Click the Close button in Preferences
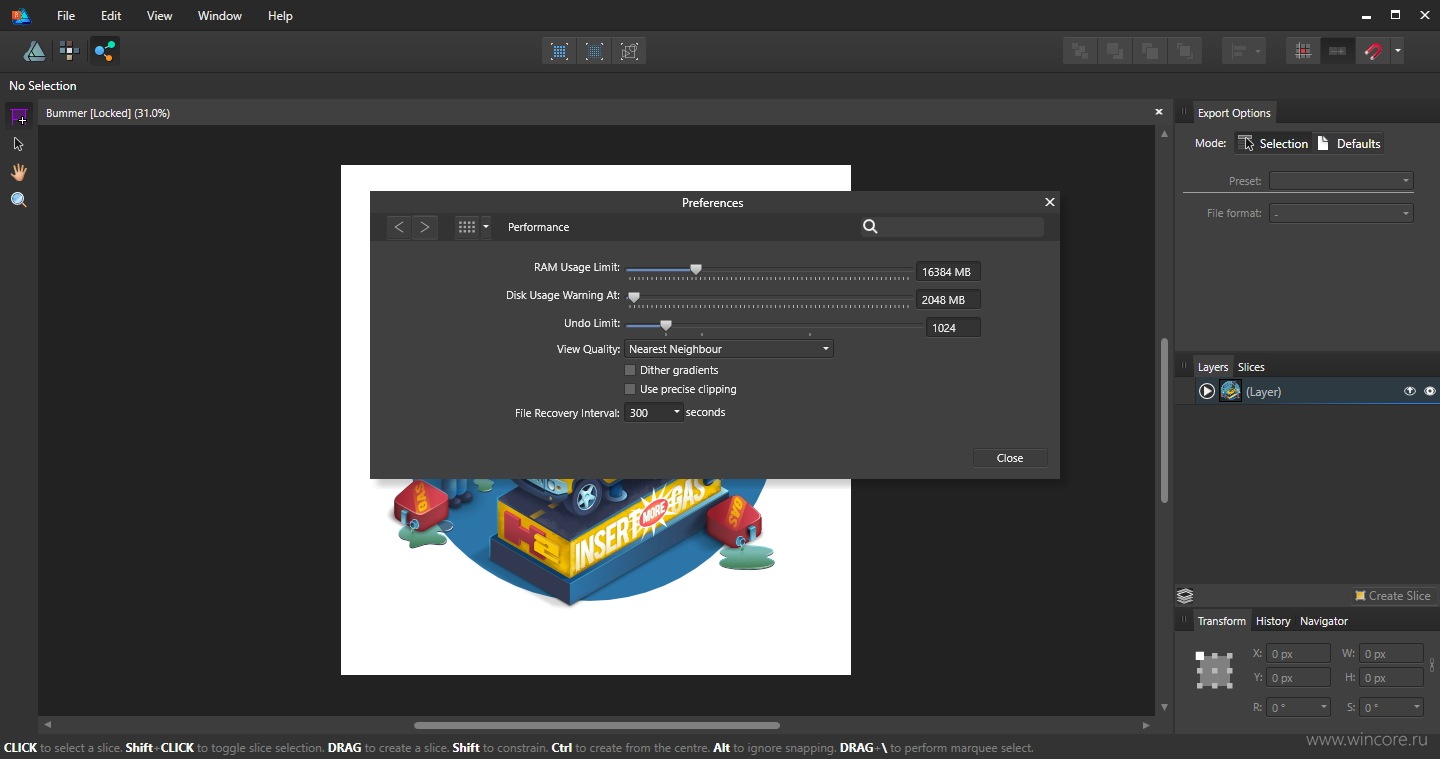This screenshot has height=759, width=1440. (1010, 458)
